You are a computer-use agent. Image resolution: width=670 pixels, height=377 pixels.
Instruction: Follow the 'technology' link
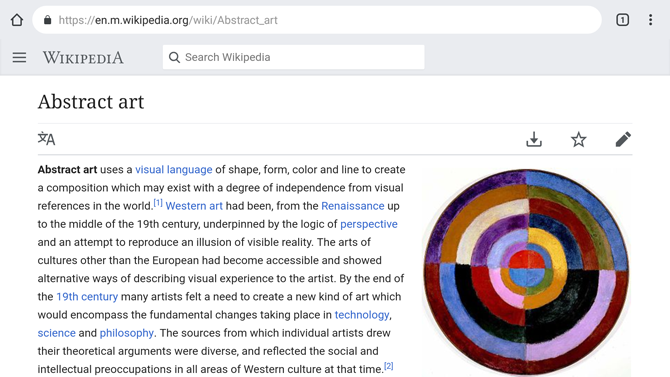[362, 315]
